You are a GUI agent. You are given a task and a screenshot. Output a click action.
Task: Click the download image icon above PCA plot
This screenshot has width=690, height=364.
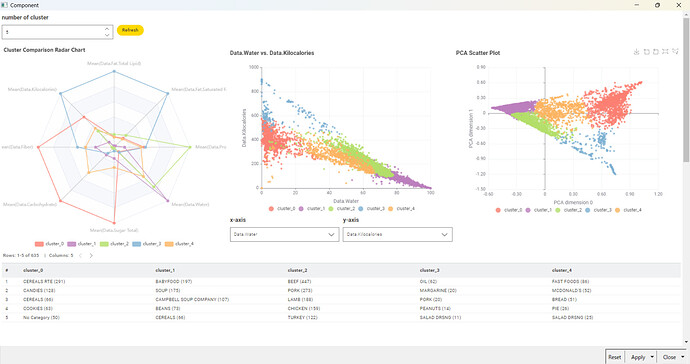(636, 52)
